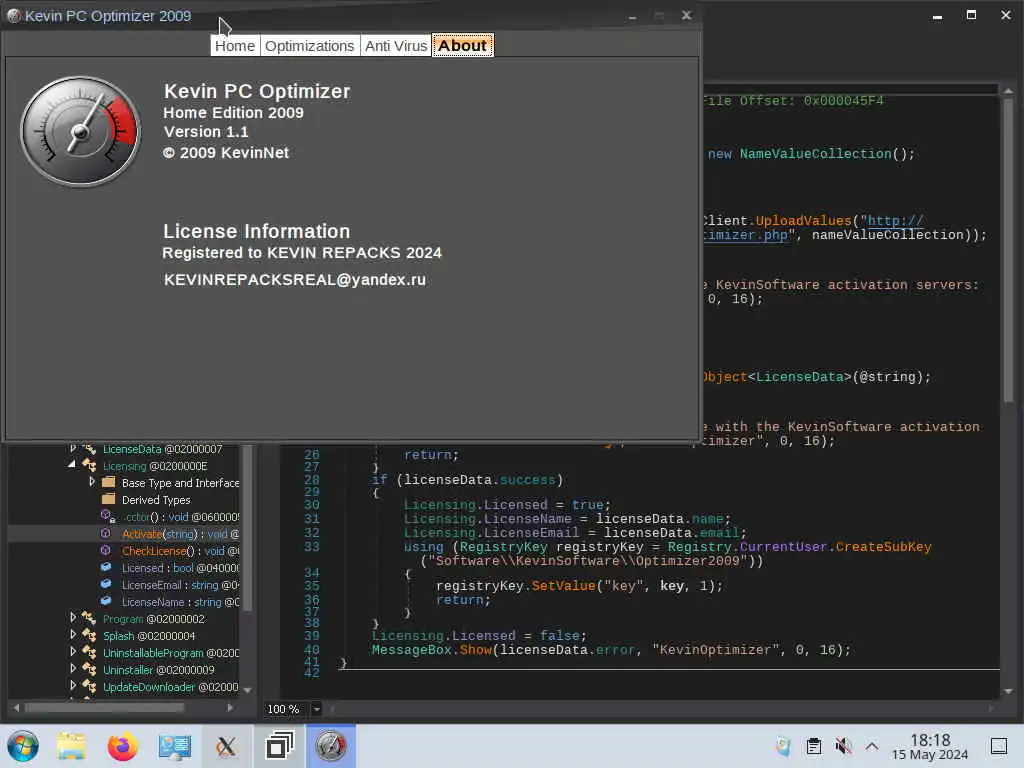Expand the Uninstaller class node
Viewport: 1024px width, 768px height.
pos(73,668)
